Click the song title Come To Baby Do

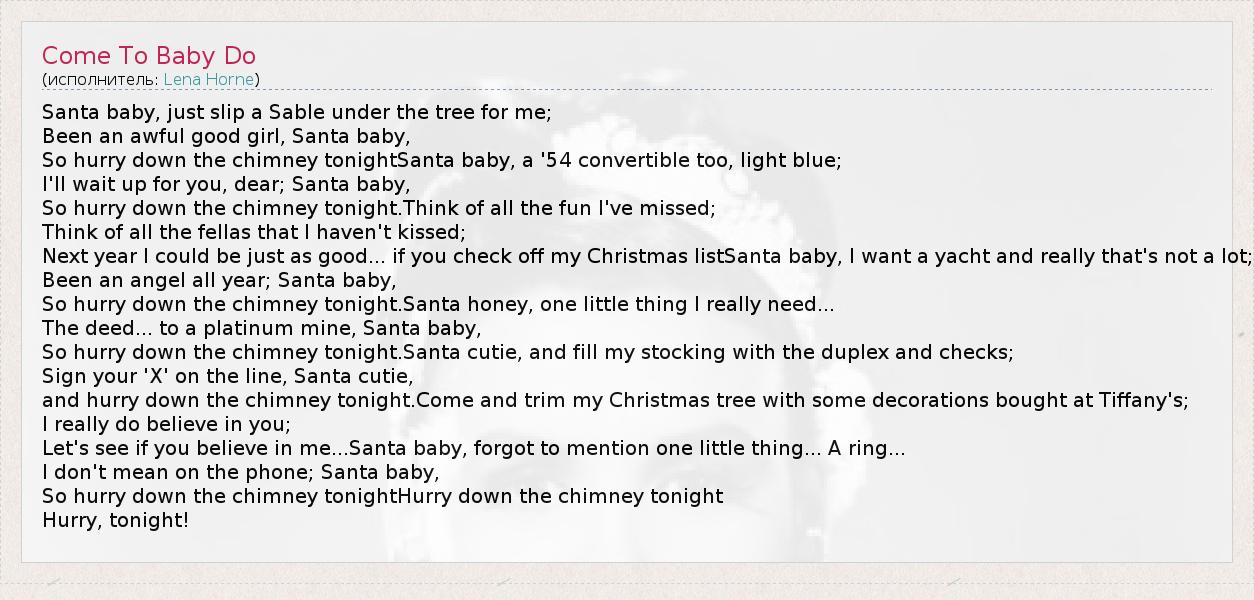coord(149,56)
